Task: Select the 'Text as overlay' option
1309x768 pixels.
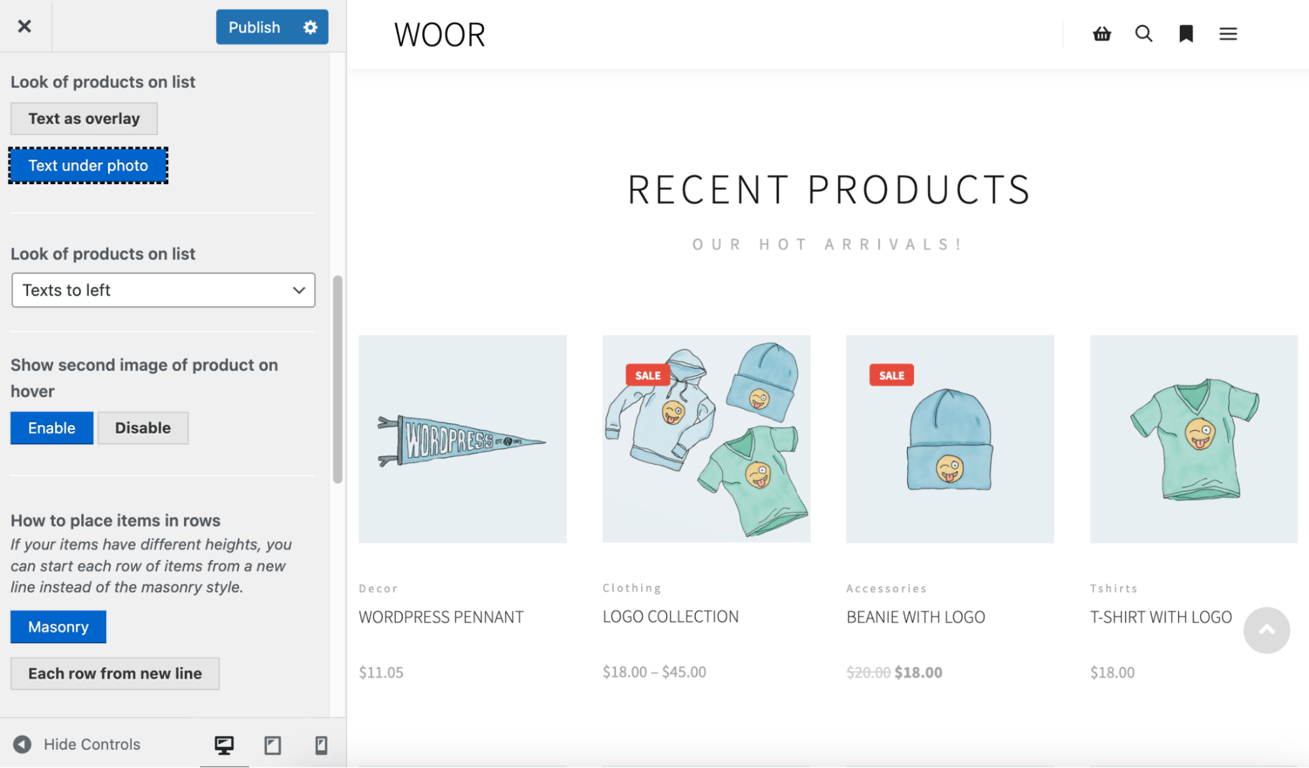Action: point(83,118)
